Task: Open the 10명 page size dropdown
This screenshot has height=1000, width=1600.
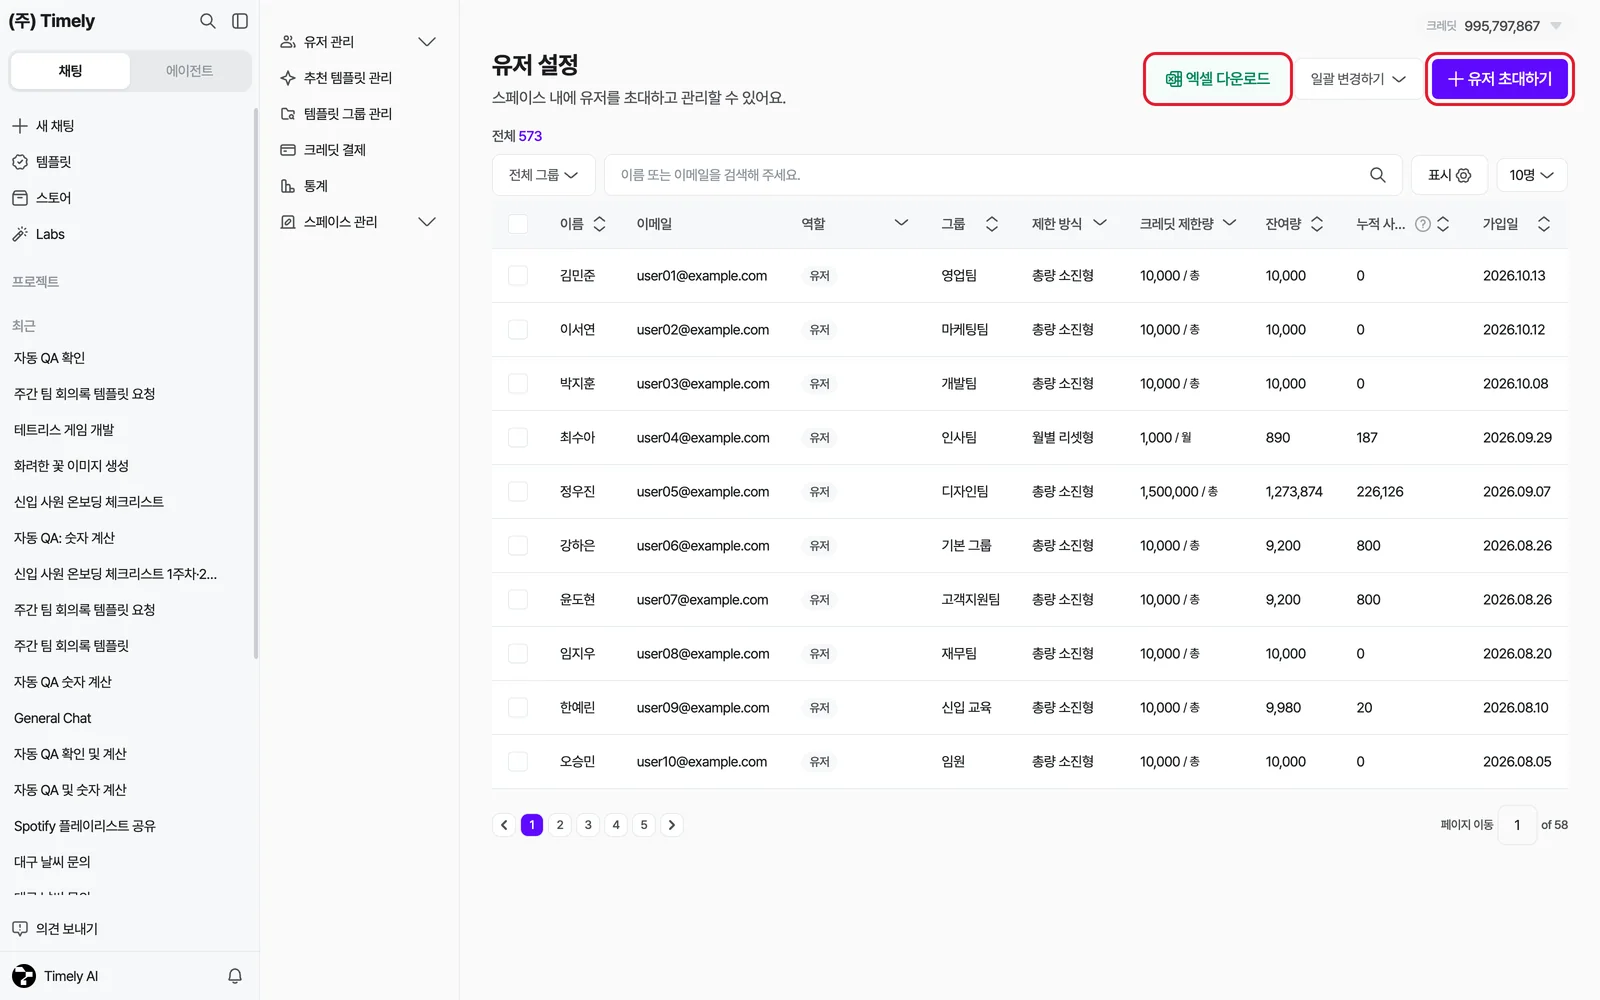Action: click(1532, 175)
